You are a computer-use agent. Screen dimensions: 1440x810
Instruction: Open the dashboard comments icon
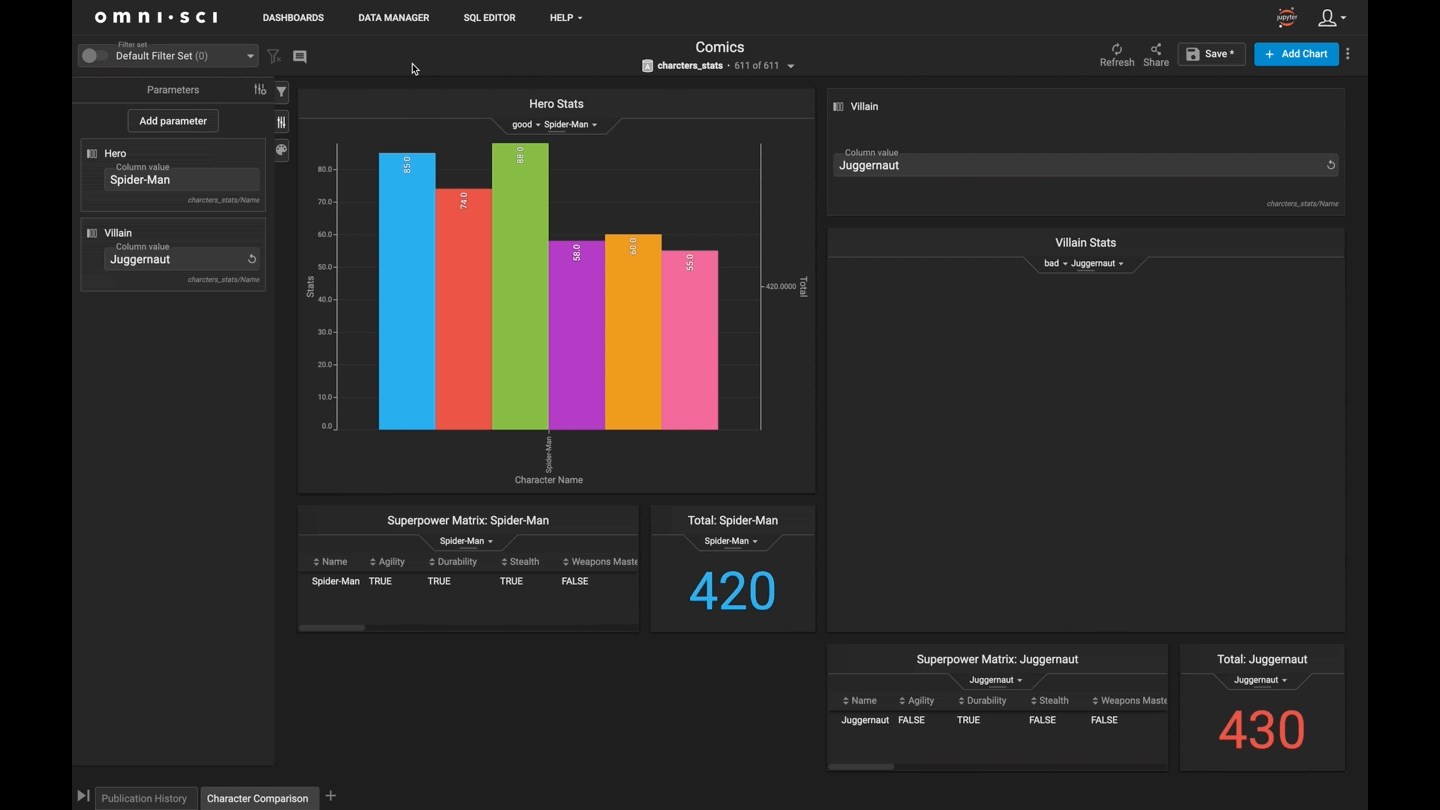pyautogui.click(x=300, y=57)
